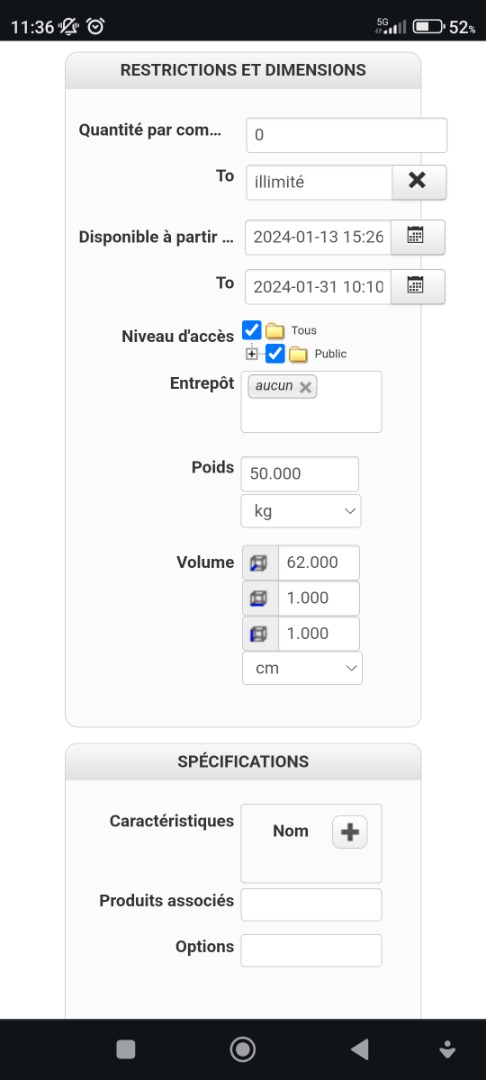Focus the Quantité par commande input field
486x1080 pixels.
(347, 135)
